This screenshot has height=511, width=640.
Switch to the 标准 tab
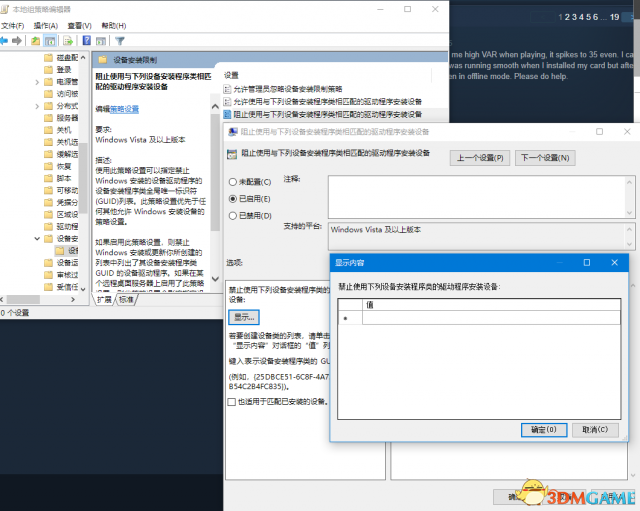127,300
